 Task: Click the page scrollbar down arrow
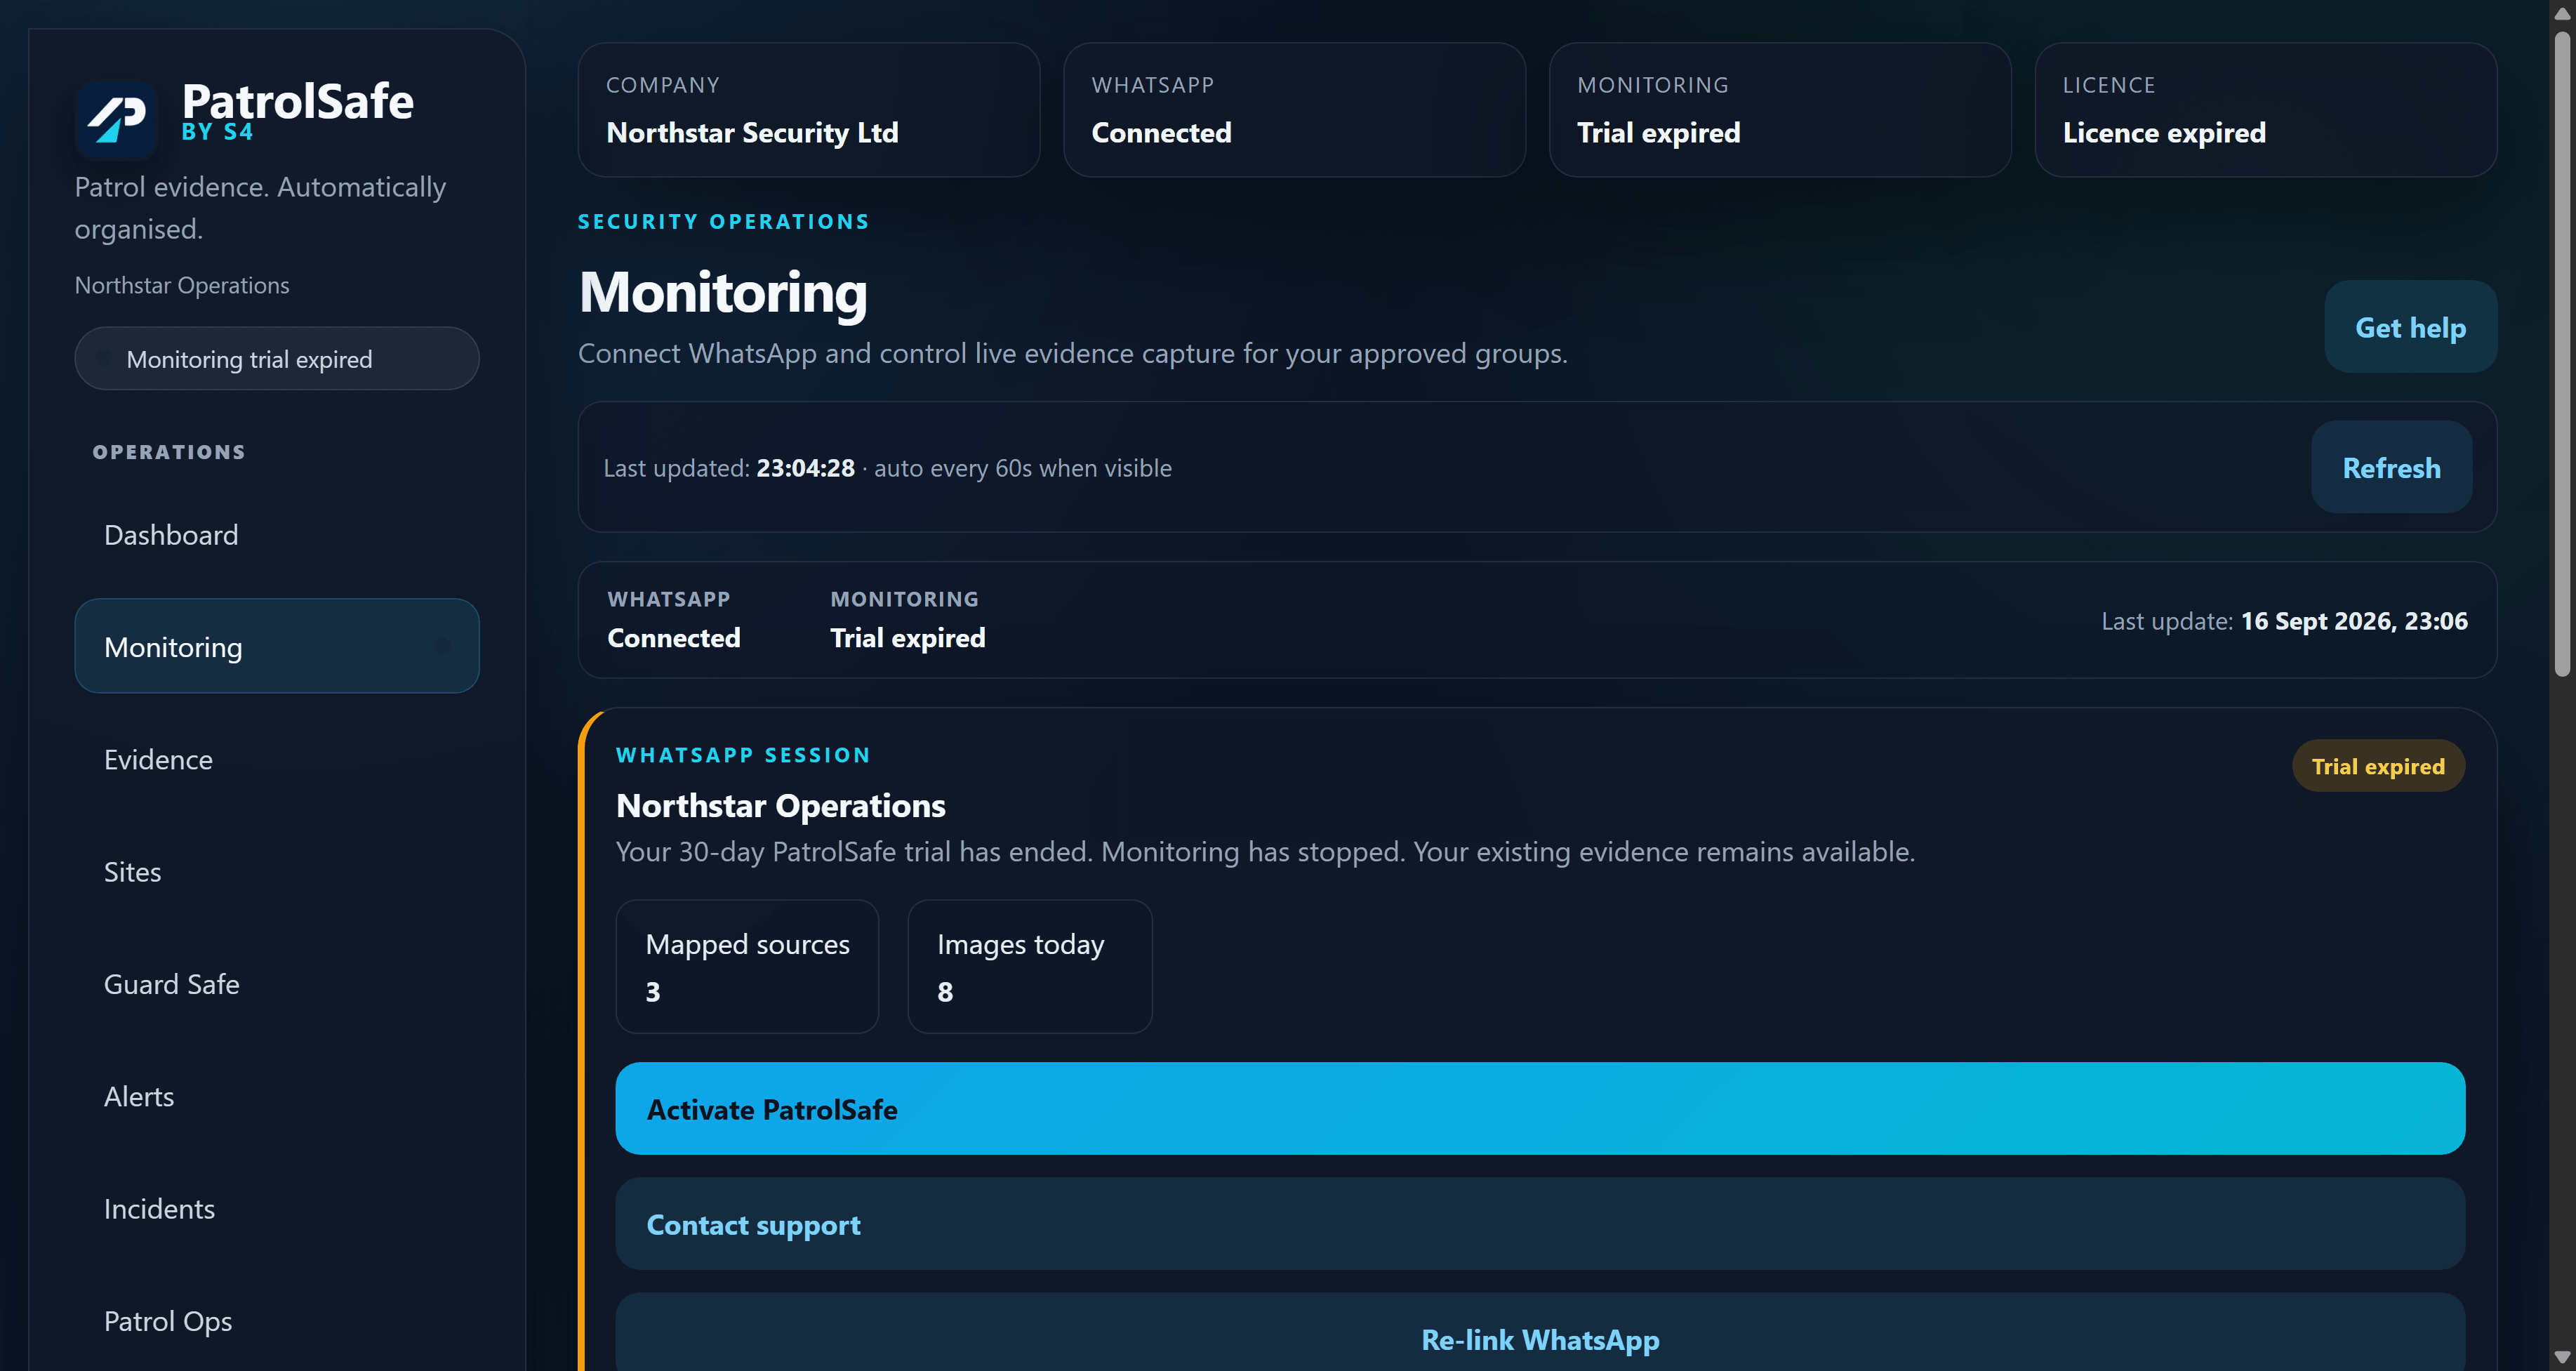click(2562, 1357)
